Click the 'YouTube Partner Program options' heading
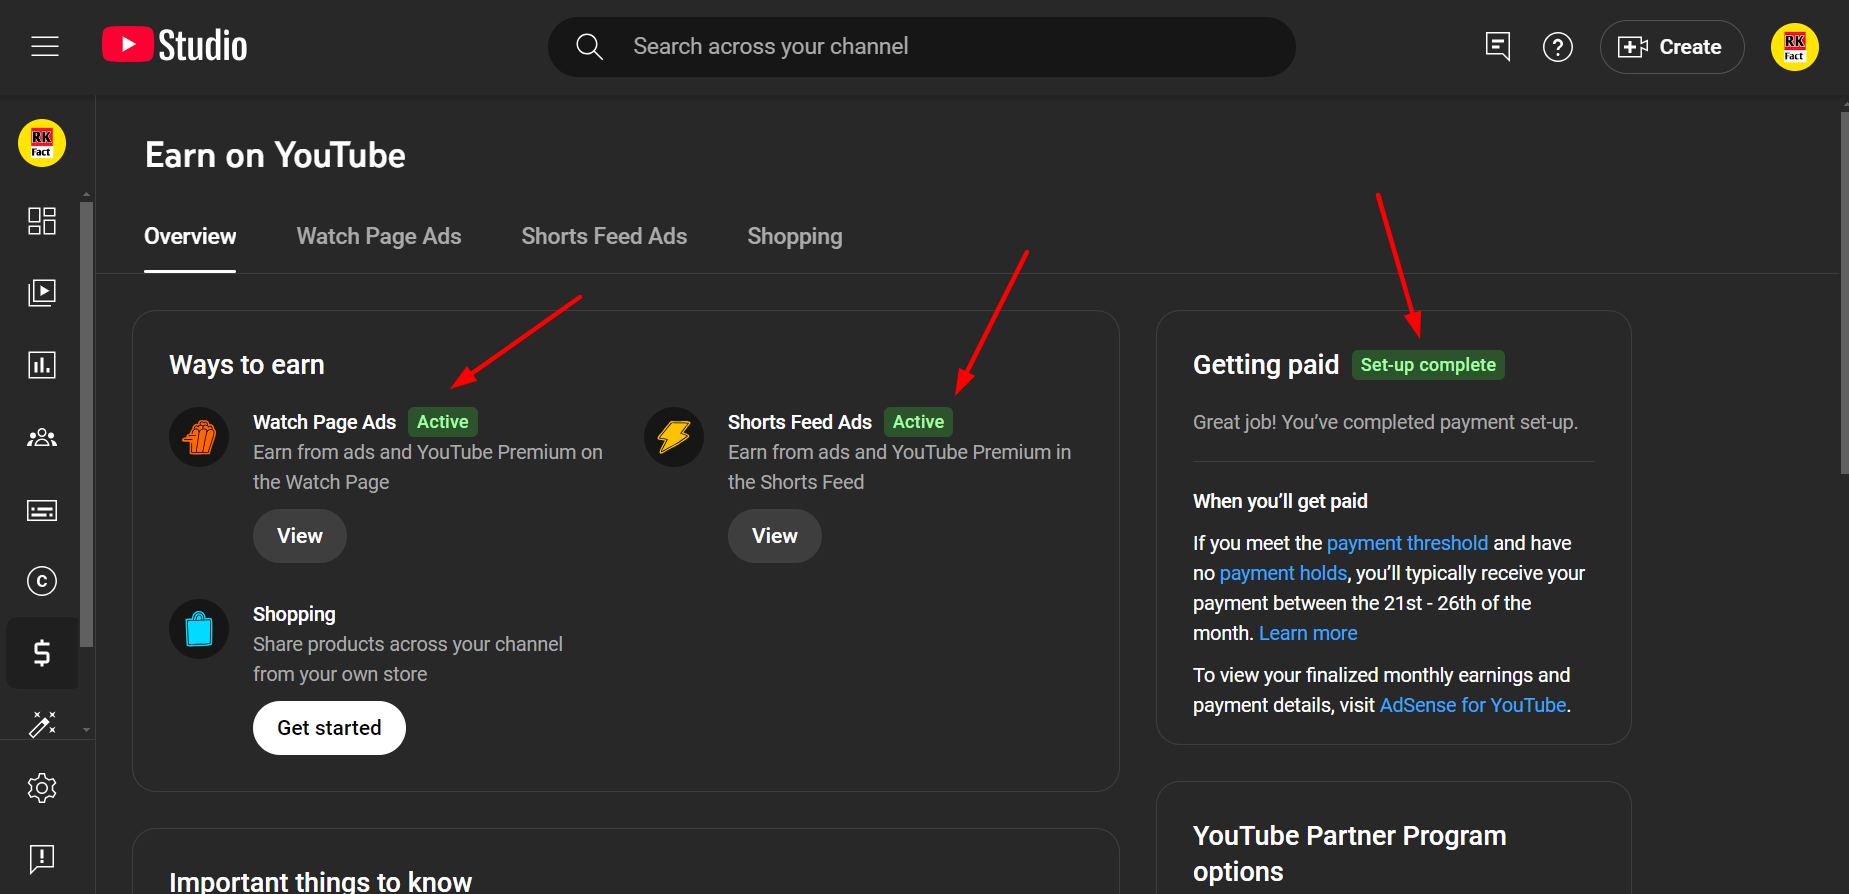Screen dimensions: 1849x894 [1349, 853]
